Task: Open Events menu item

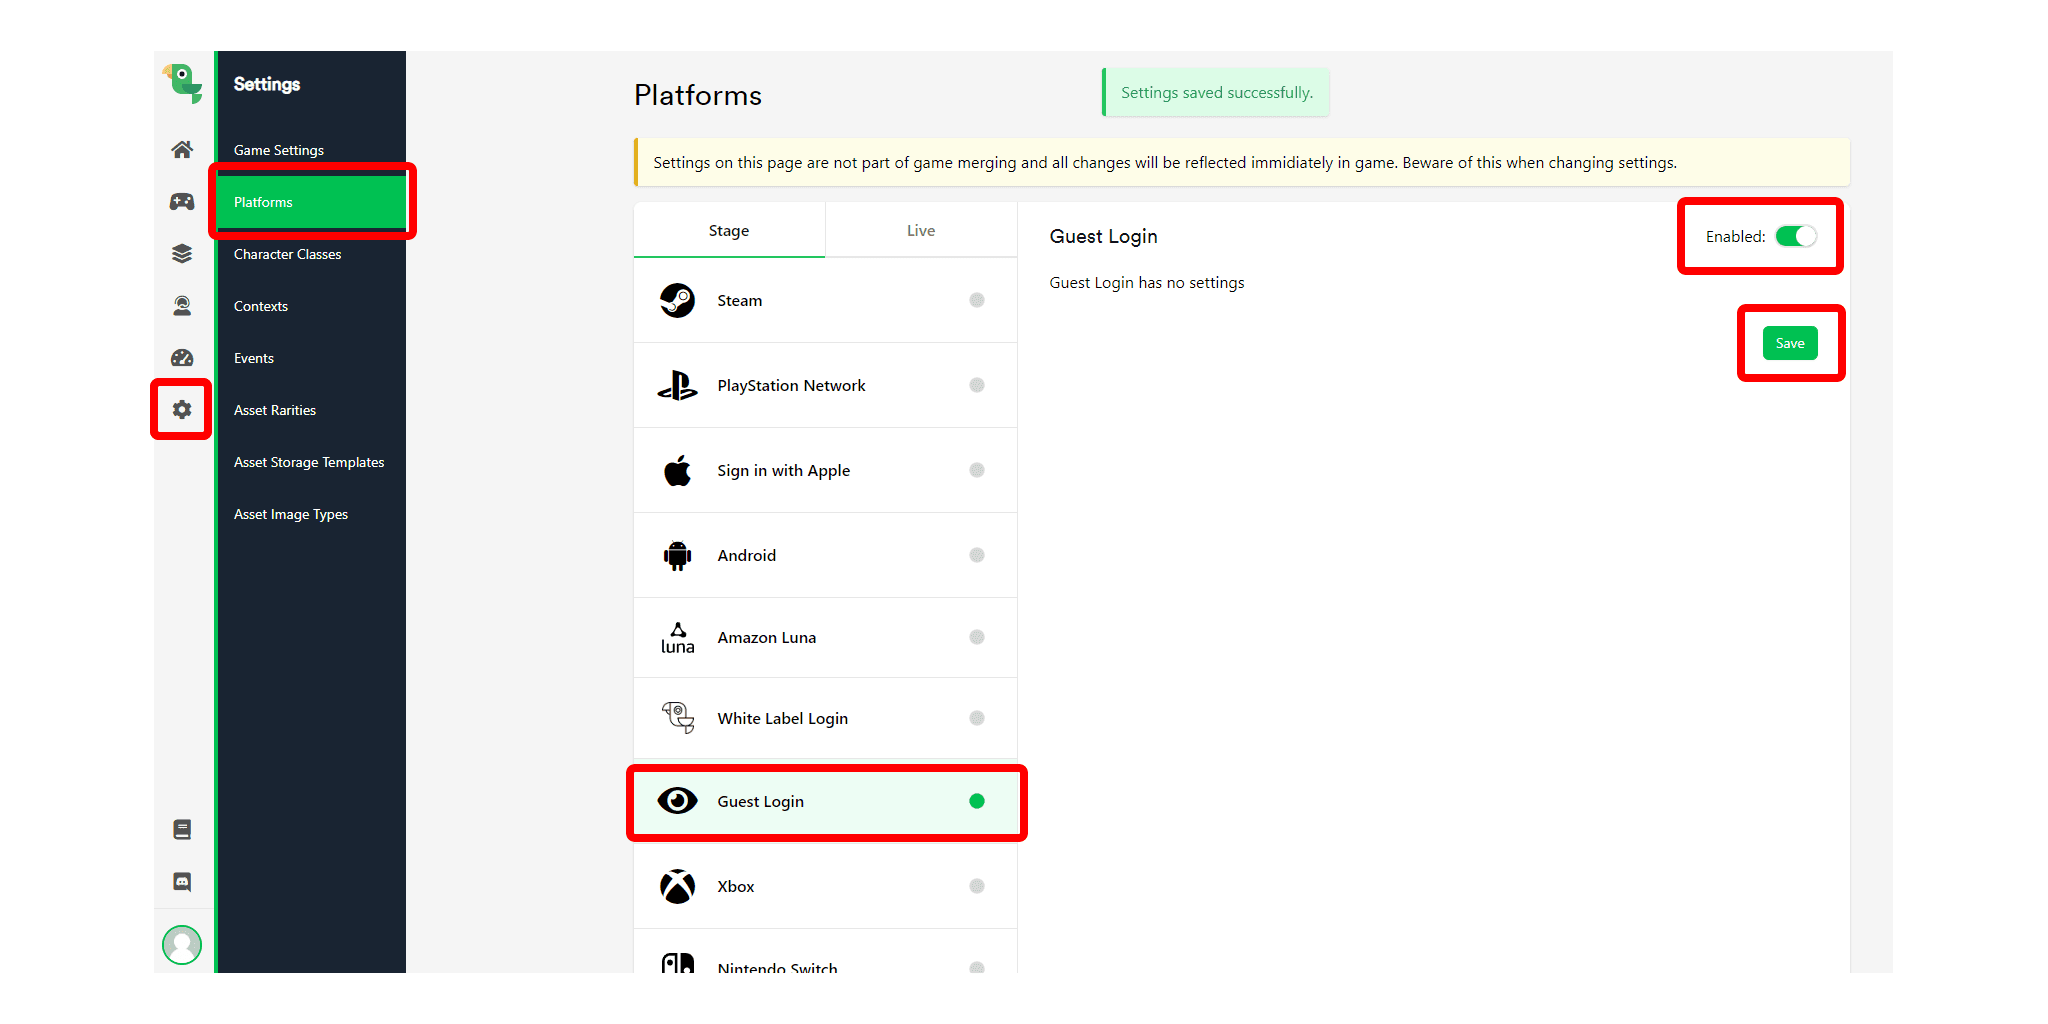Action: [311, 358]
